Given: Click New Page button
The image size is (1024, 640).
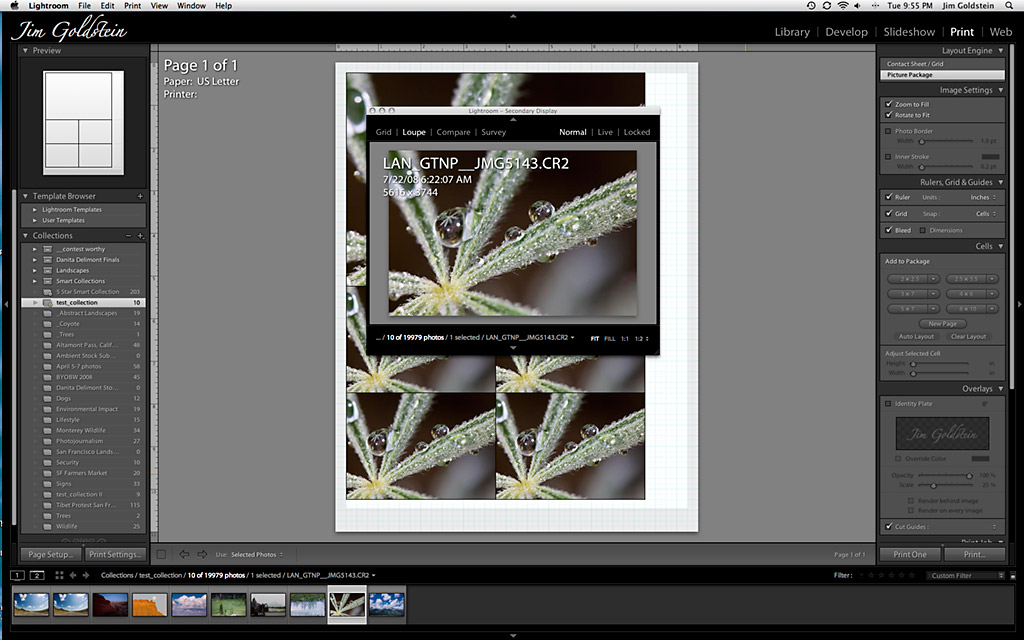Looking at the screenshot, I should pyautogui.click(x=942, y=323).
